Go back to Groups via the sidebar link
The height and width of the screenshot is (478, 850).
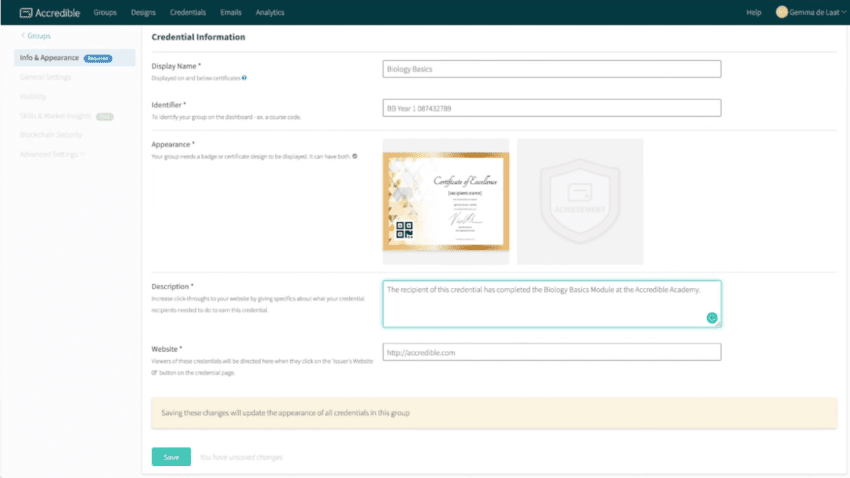pos(36,36)
